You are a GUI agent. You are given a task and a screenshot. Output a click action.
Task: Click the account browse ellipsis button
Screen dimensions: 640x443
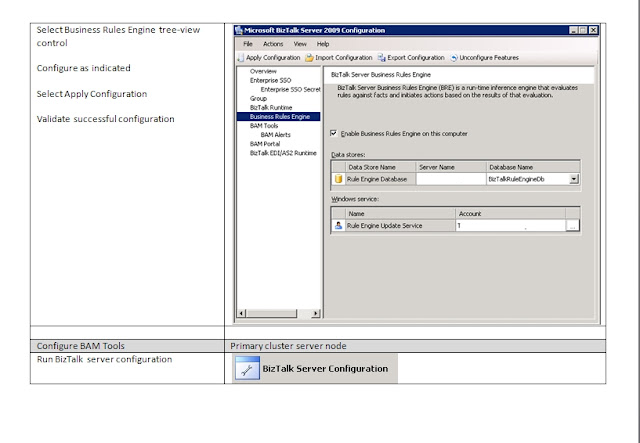(x=572, y=225)
